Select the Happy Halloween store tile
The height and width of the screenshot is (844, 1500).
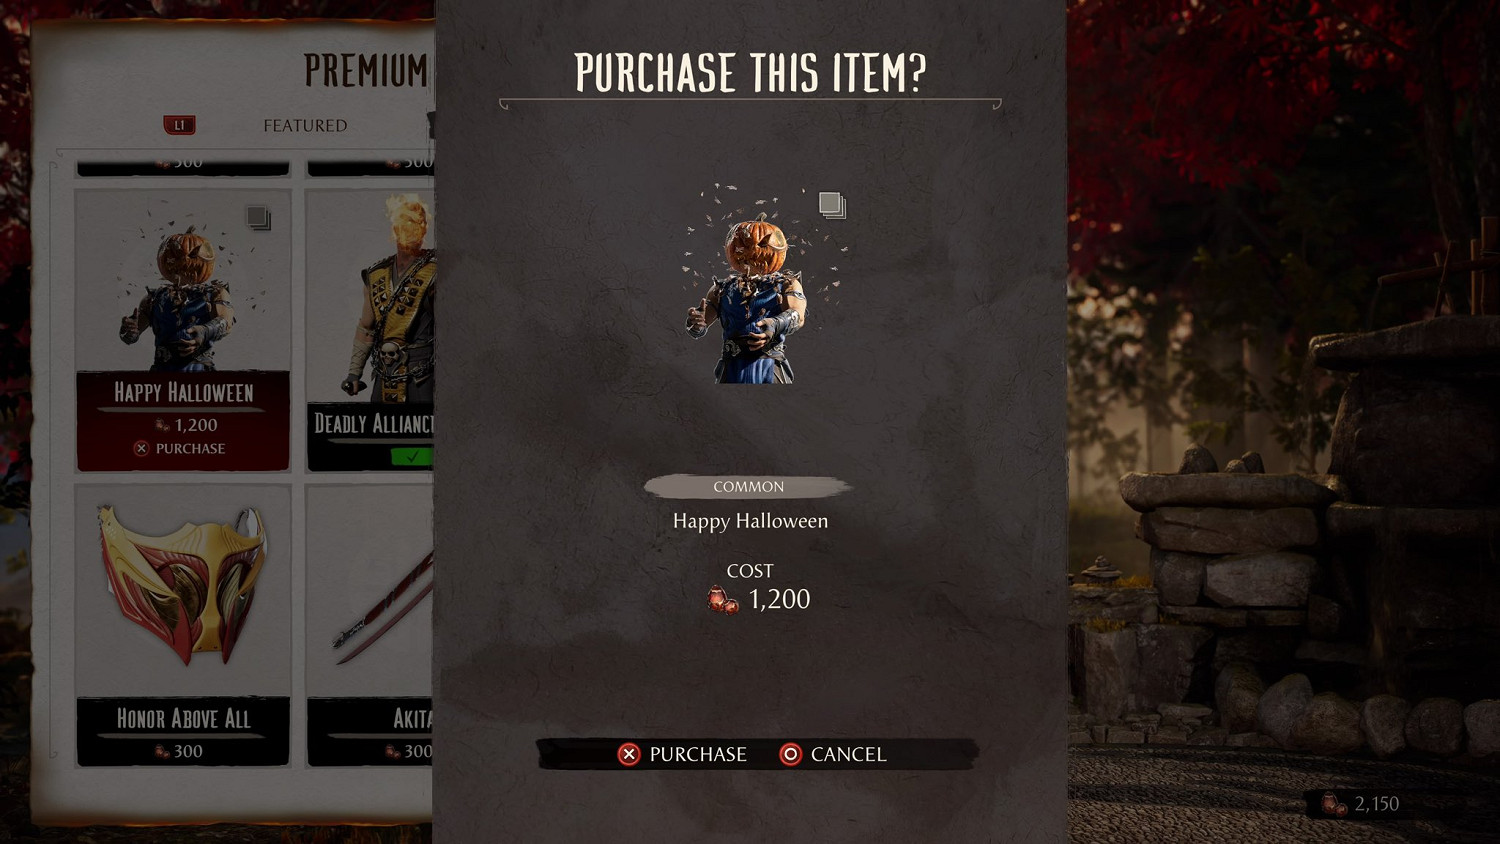(183, 330)
